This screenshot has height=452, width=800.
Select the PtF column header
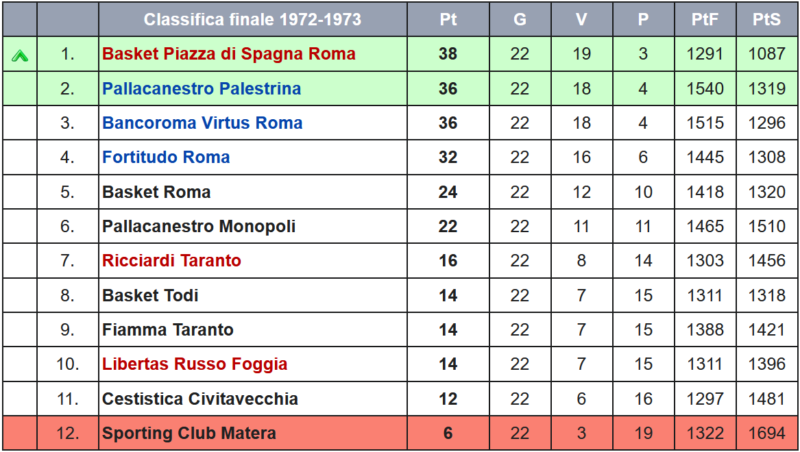[x=705, y=19]
